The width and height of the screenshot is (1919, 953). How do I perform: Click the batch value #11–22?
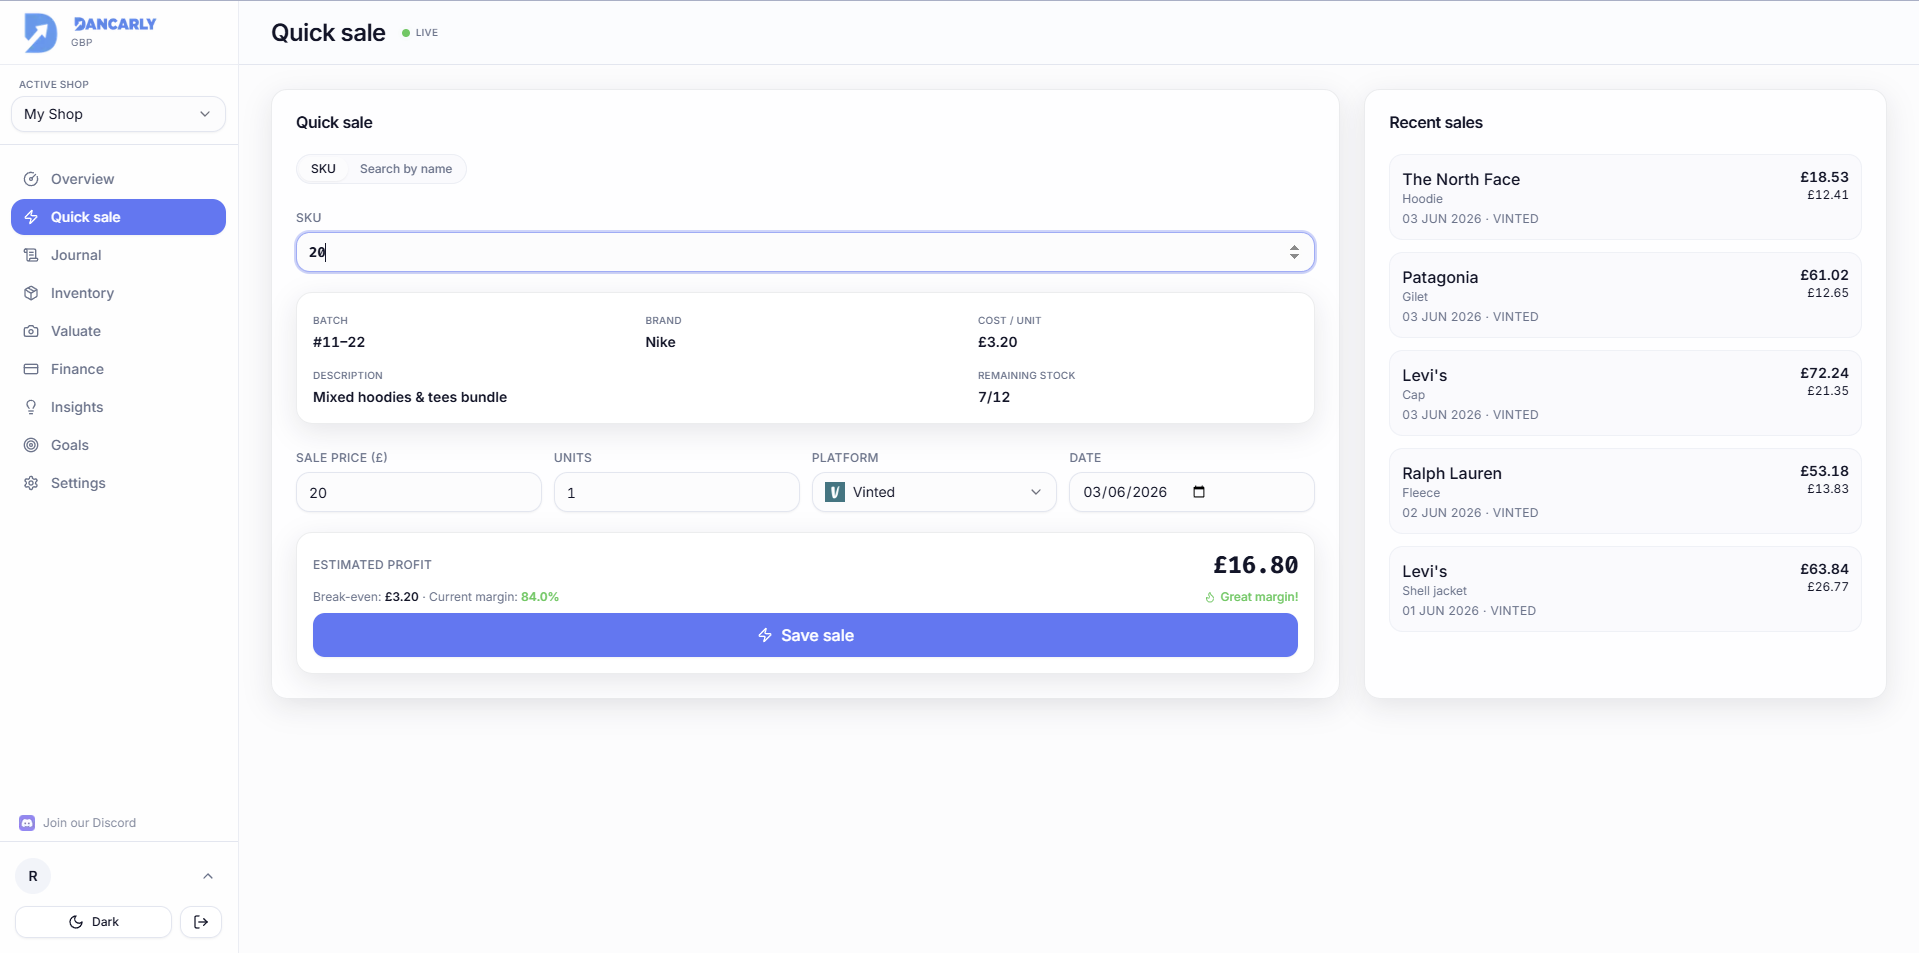click(x=339, y=342)
